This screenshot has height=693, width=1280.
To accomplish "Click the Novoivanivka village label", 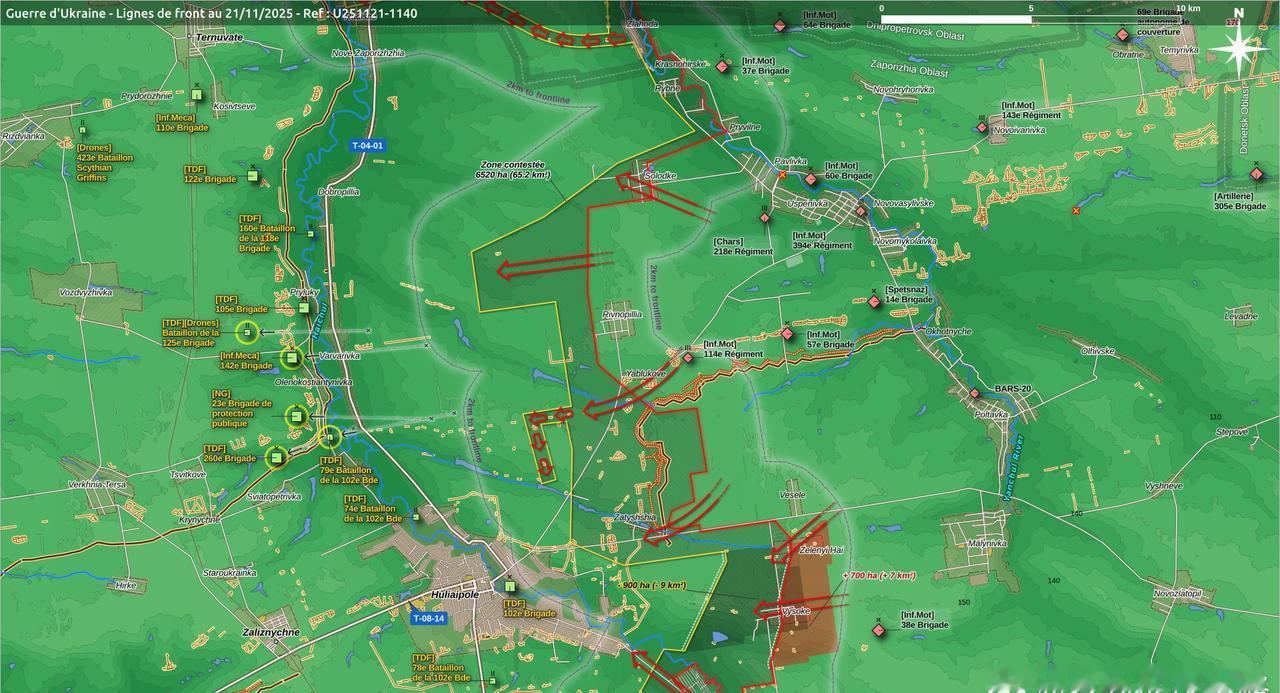I will tap(1020, 130).
